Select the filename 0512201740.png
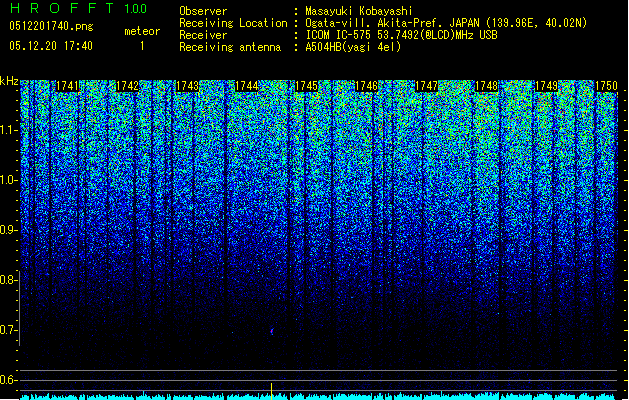 point(51,26)
